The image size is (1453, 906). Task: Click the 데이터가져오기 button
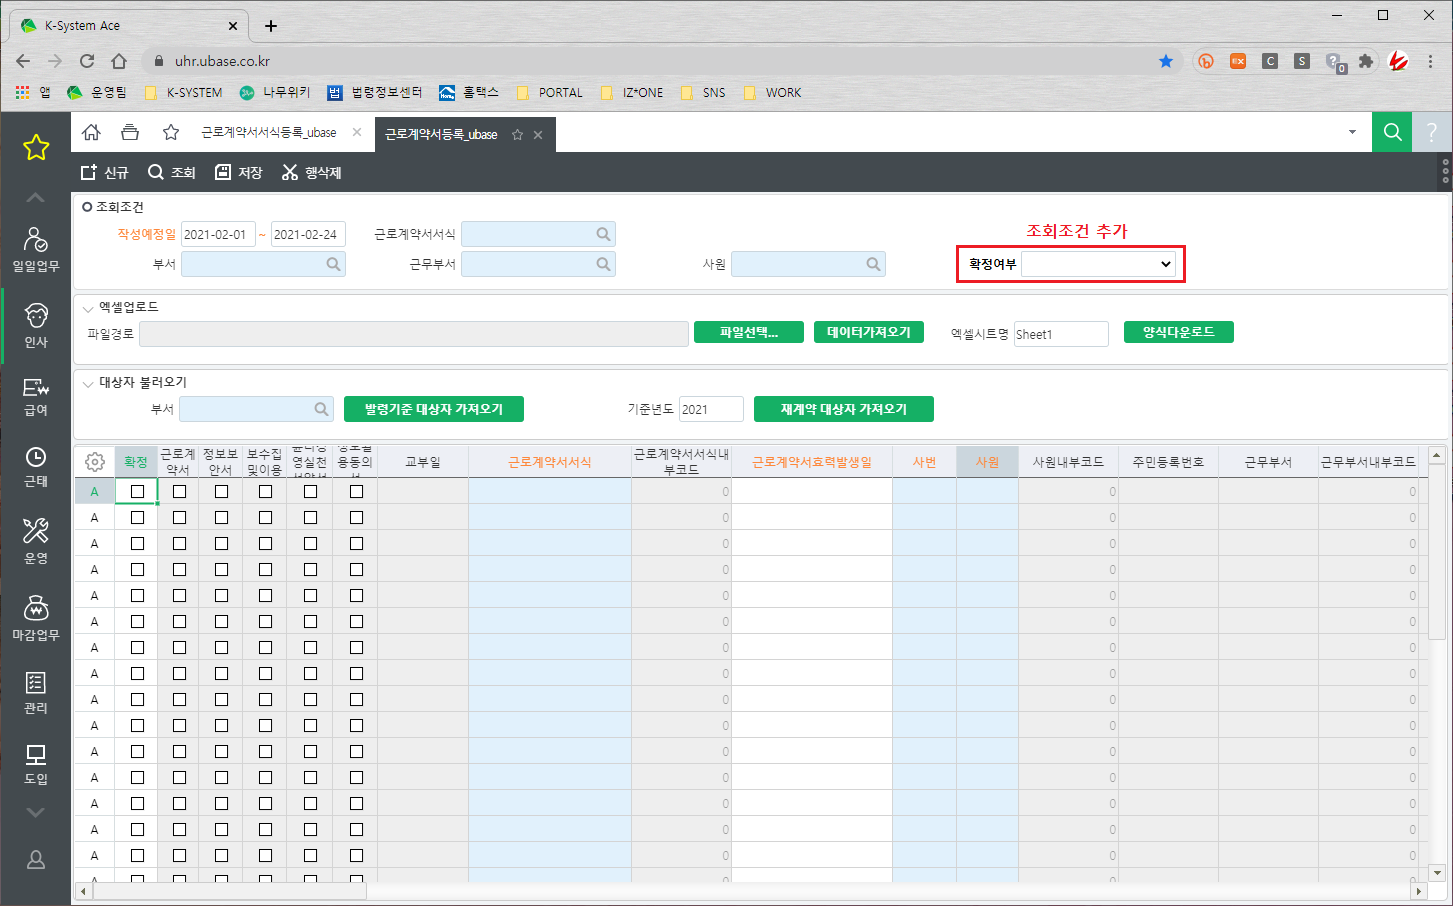click(x=869, y=332)
